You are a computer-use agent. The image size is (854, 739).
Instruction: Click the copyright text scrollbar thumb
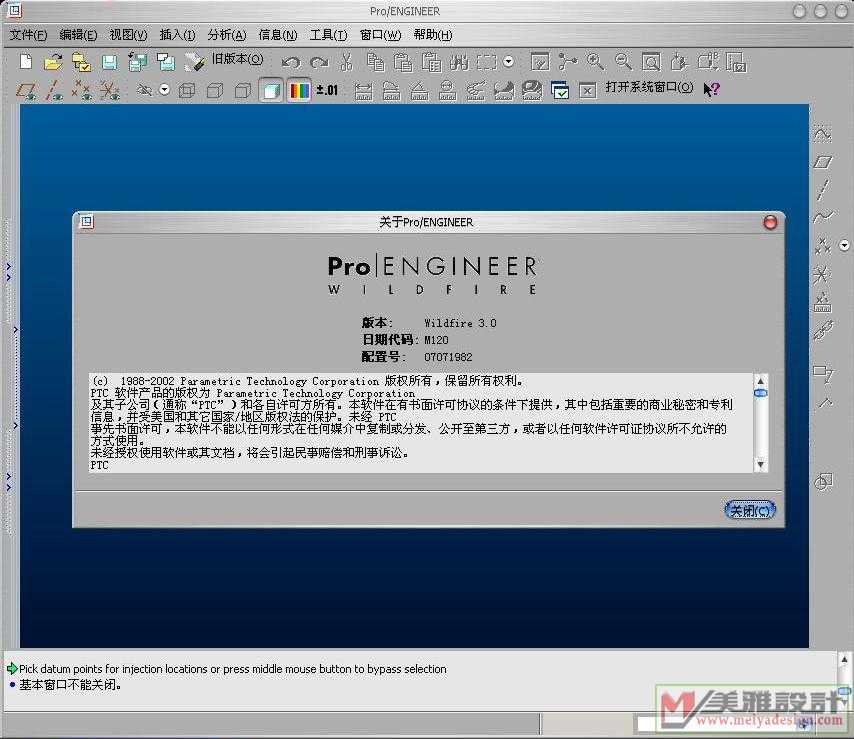[x=760, y=393]
